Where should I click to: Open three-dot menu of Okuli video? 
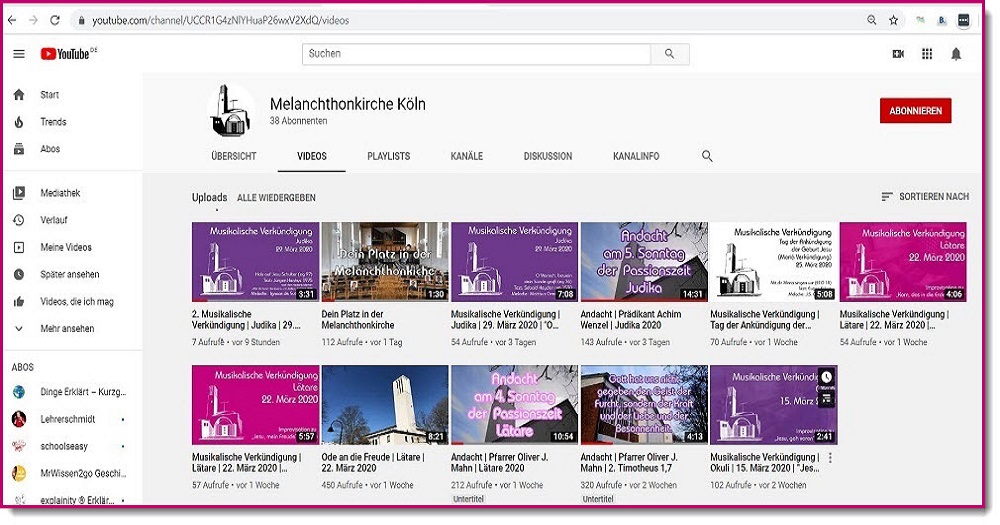[x=830, y=458]
